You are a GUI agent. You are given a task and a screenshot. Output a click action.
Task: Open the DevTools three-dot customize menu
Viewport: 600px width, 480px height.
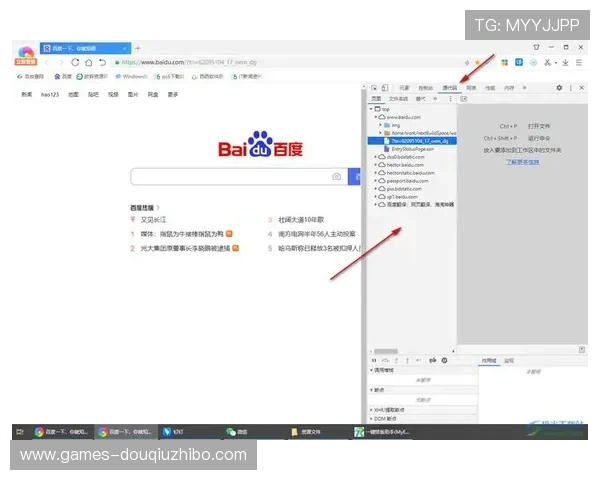click(571, 88)
